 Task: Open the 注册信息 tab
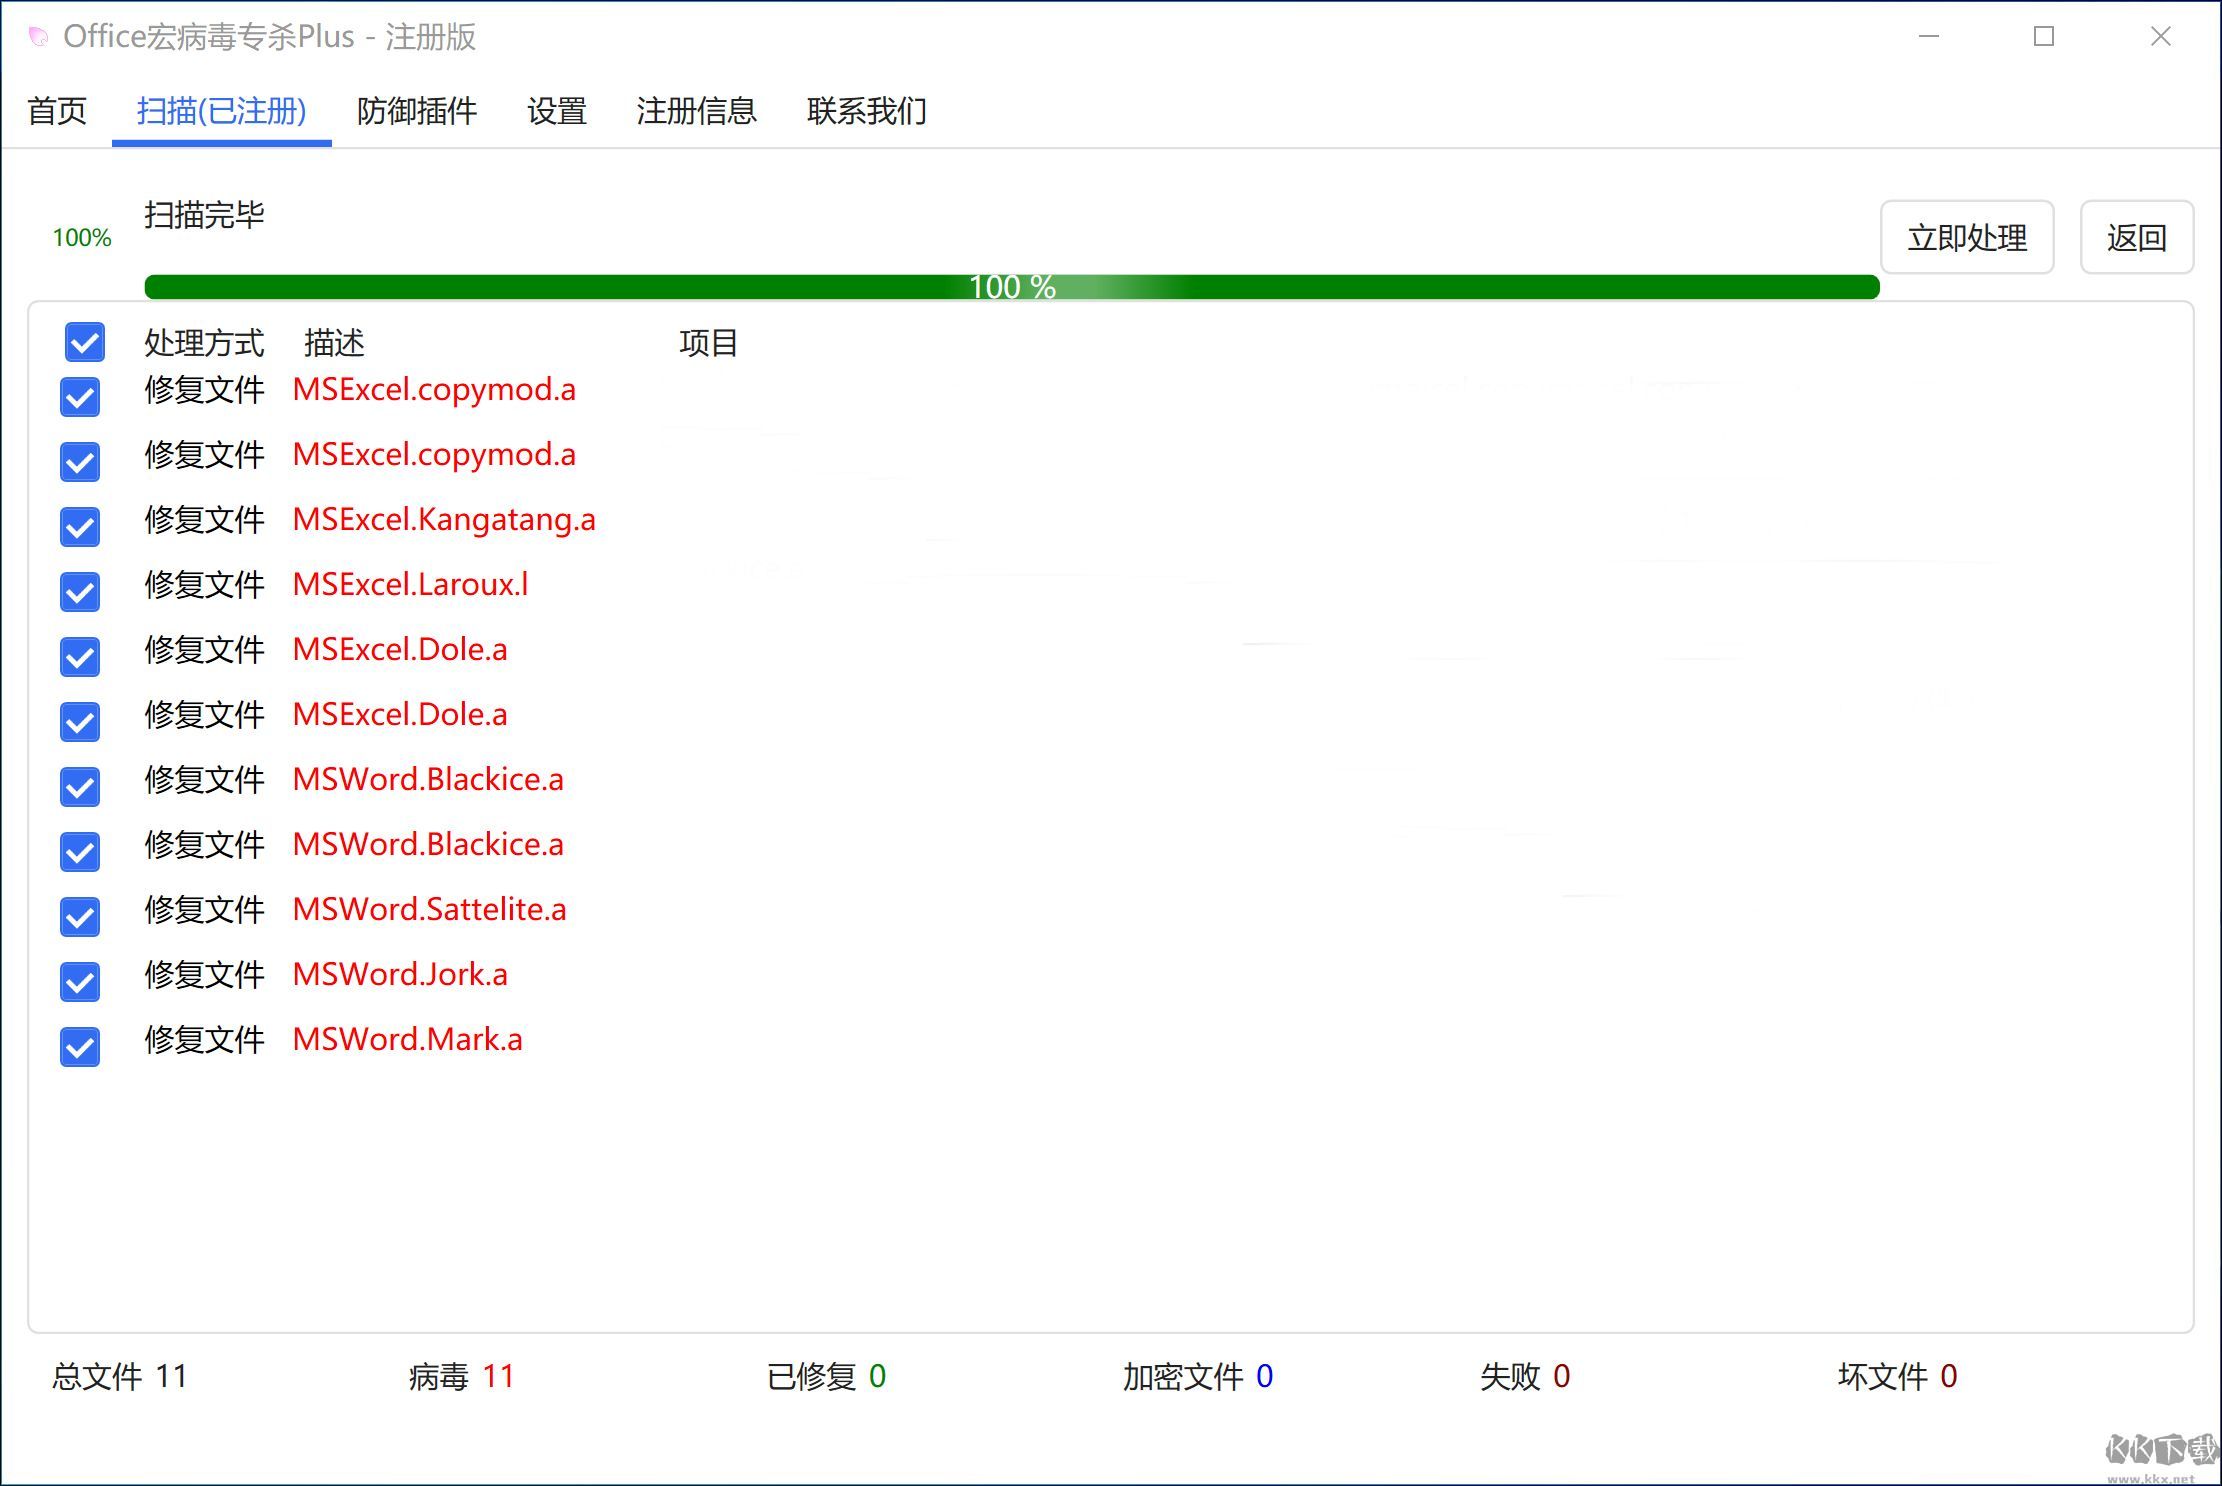(x=697, y=111)
